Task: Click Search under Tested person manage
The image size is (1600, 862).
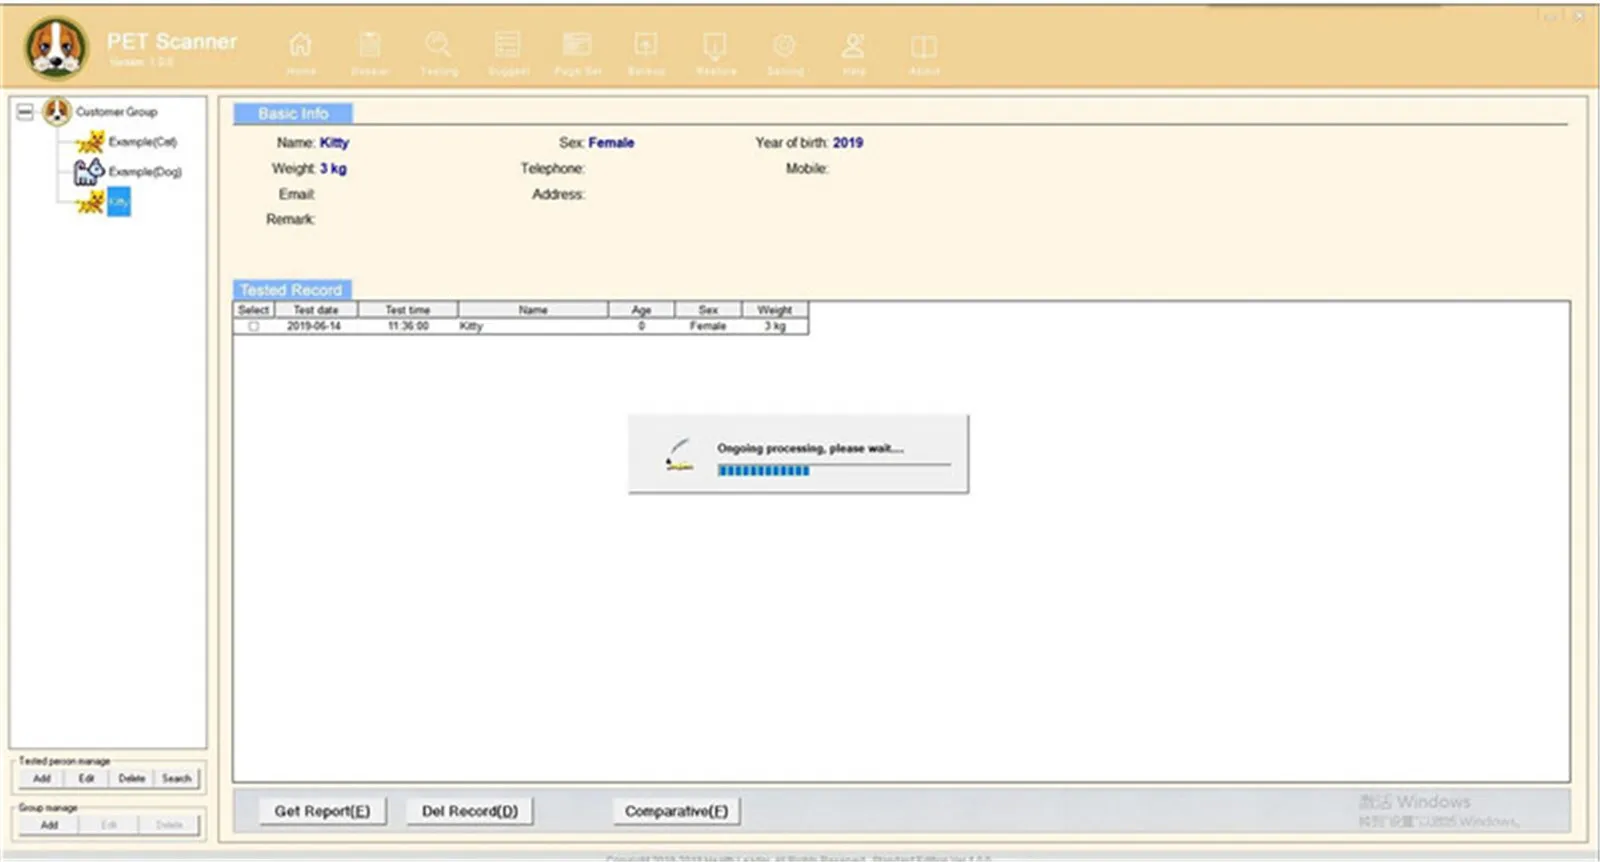Action: click(177, 779)
